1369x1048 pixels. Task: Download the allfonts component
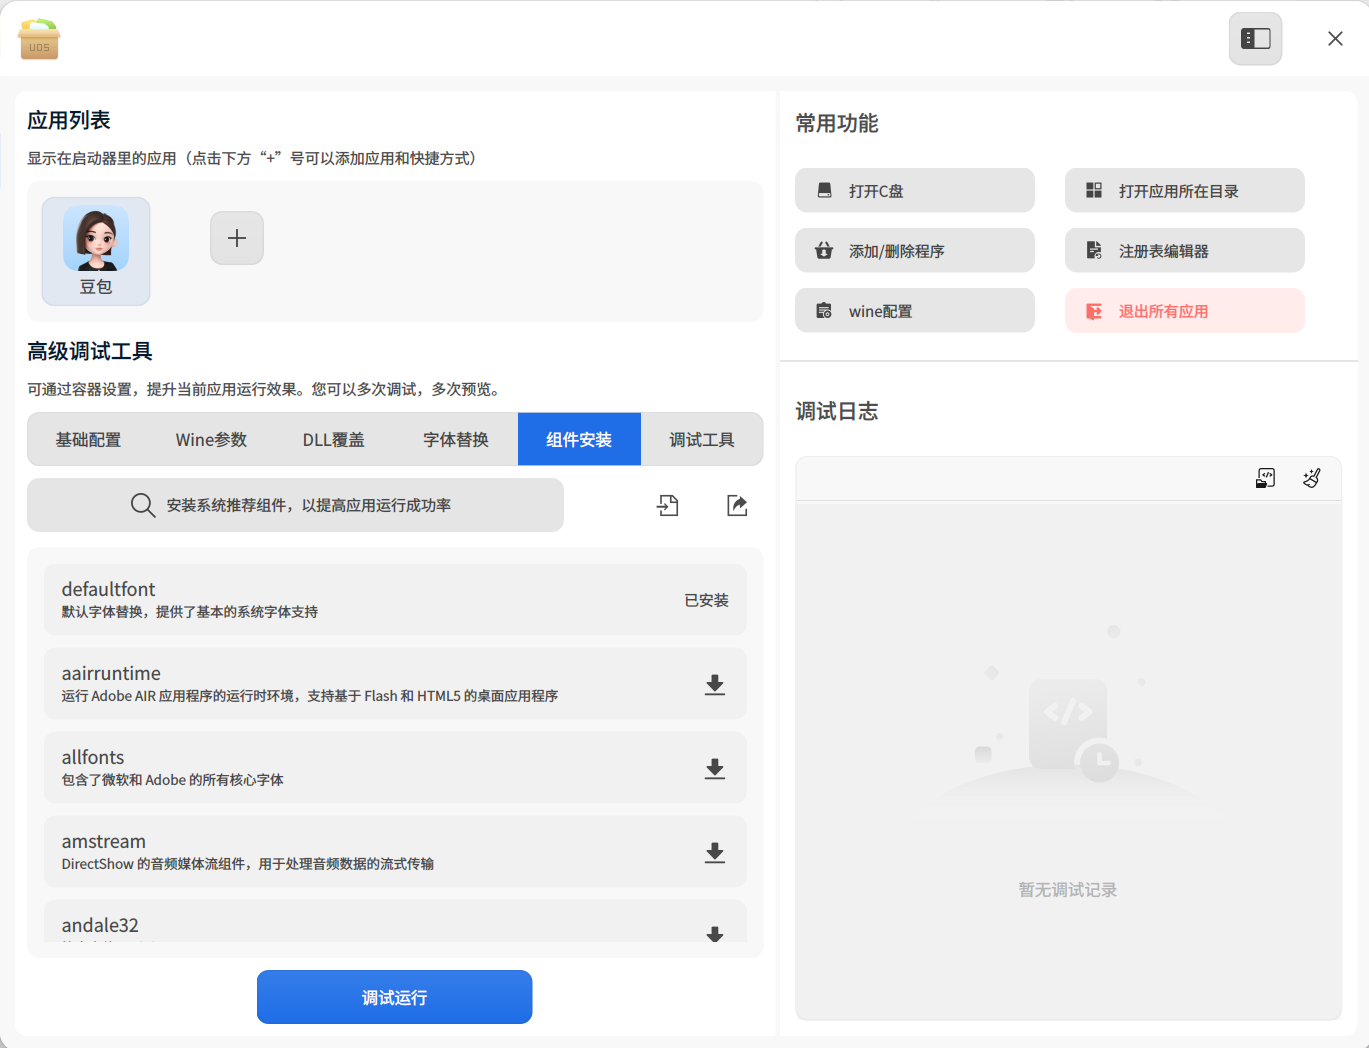point(715,768)
